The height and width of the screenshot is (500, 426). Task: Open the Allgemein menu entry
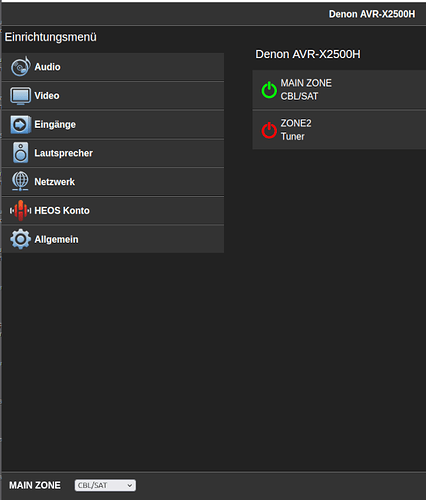click(x=113, y=239)
